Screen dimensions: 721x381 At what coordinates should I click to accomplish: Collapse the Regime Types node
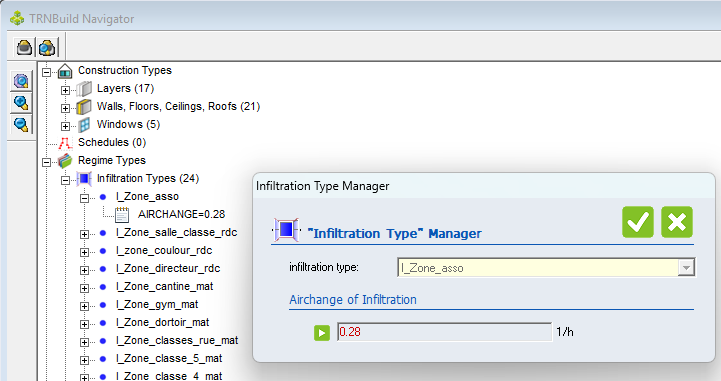point(46,162)
